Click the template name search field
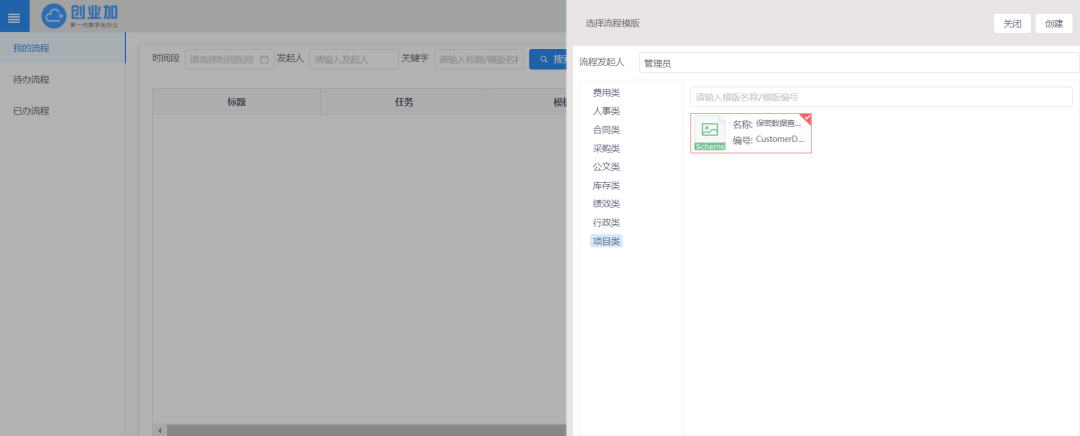The width and height of the screenshot is (1080, 436). tap(880, 97)
